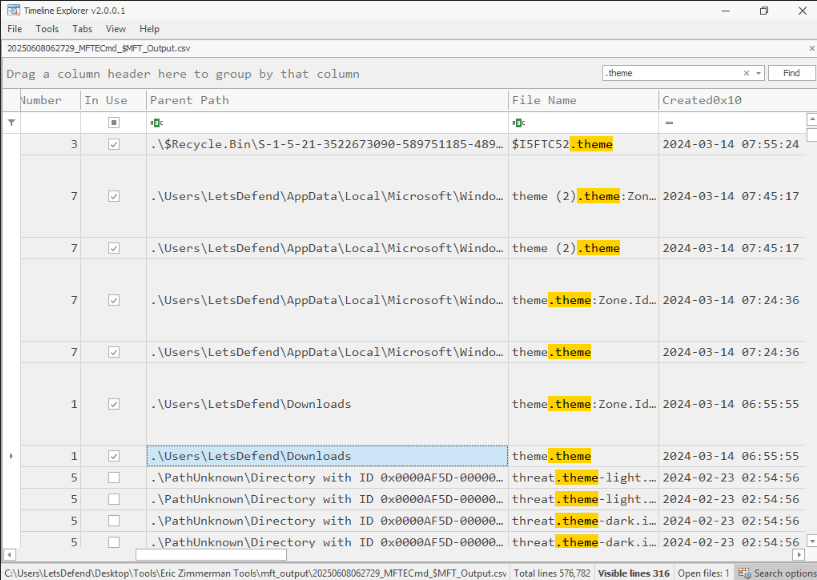The width and height of the screenshot is (817, 580).
Task: Open the View menu
Action: tap(116, 29)
